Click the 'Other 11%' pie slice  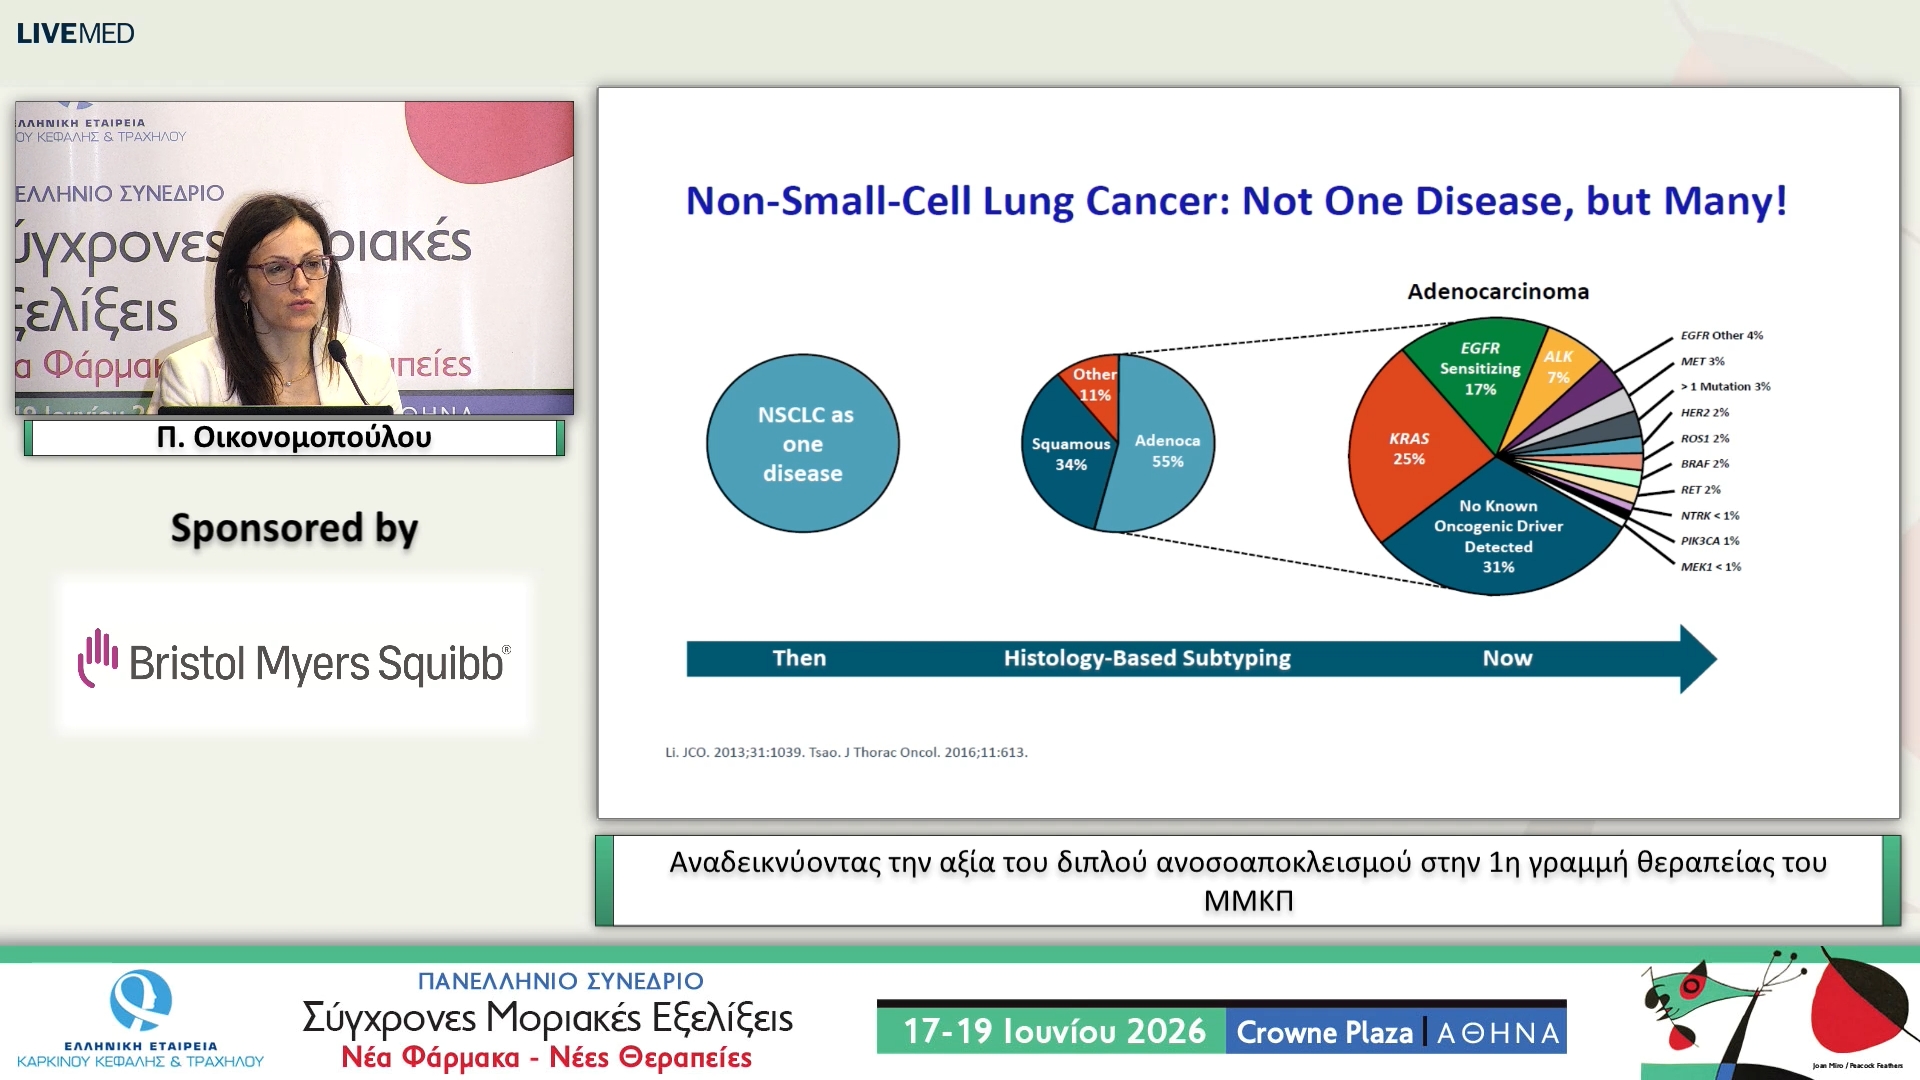pyautogui.click(x=1094, y=384)
